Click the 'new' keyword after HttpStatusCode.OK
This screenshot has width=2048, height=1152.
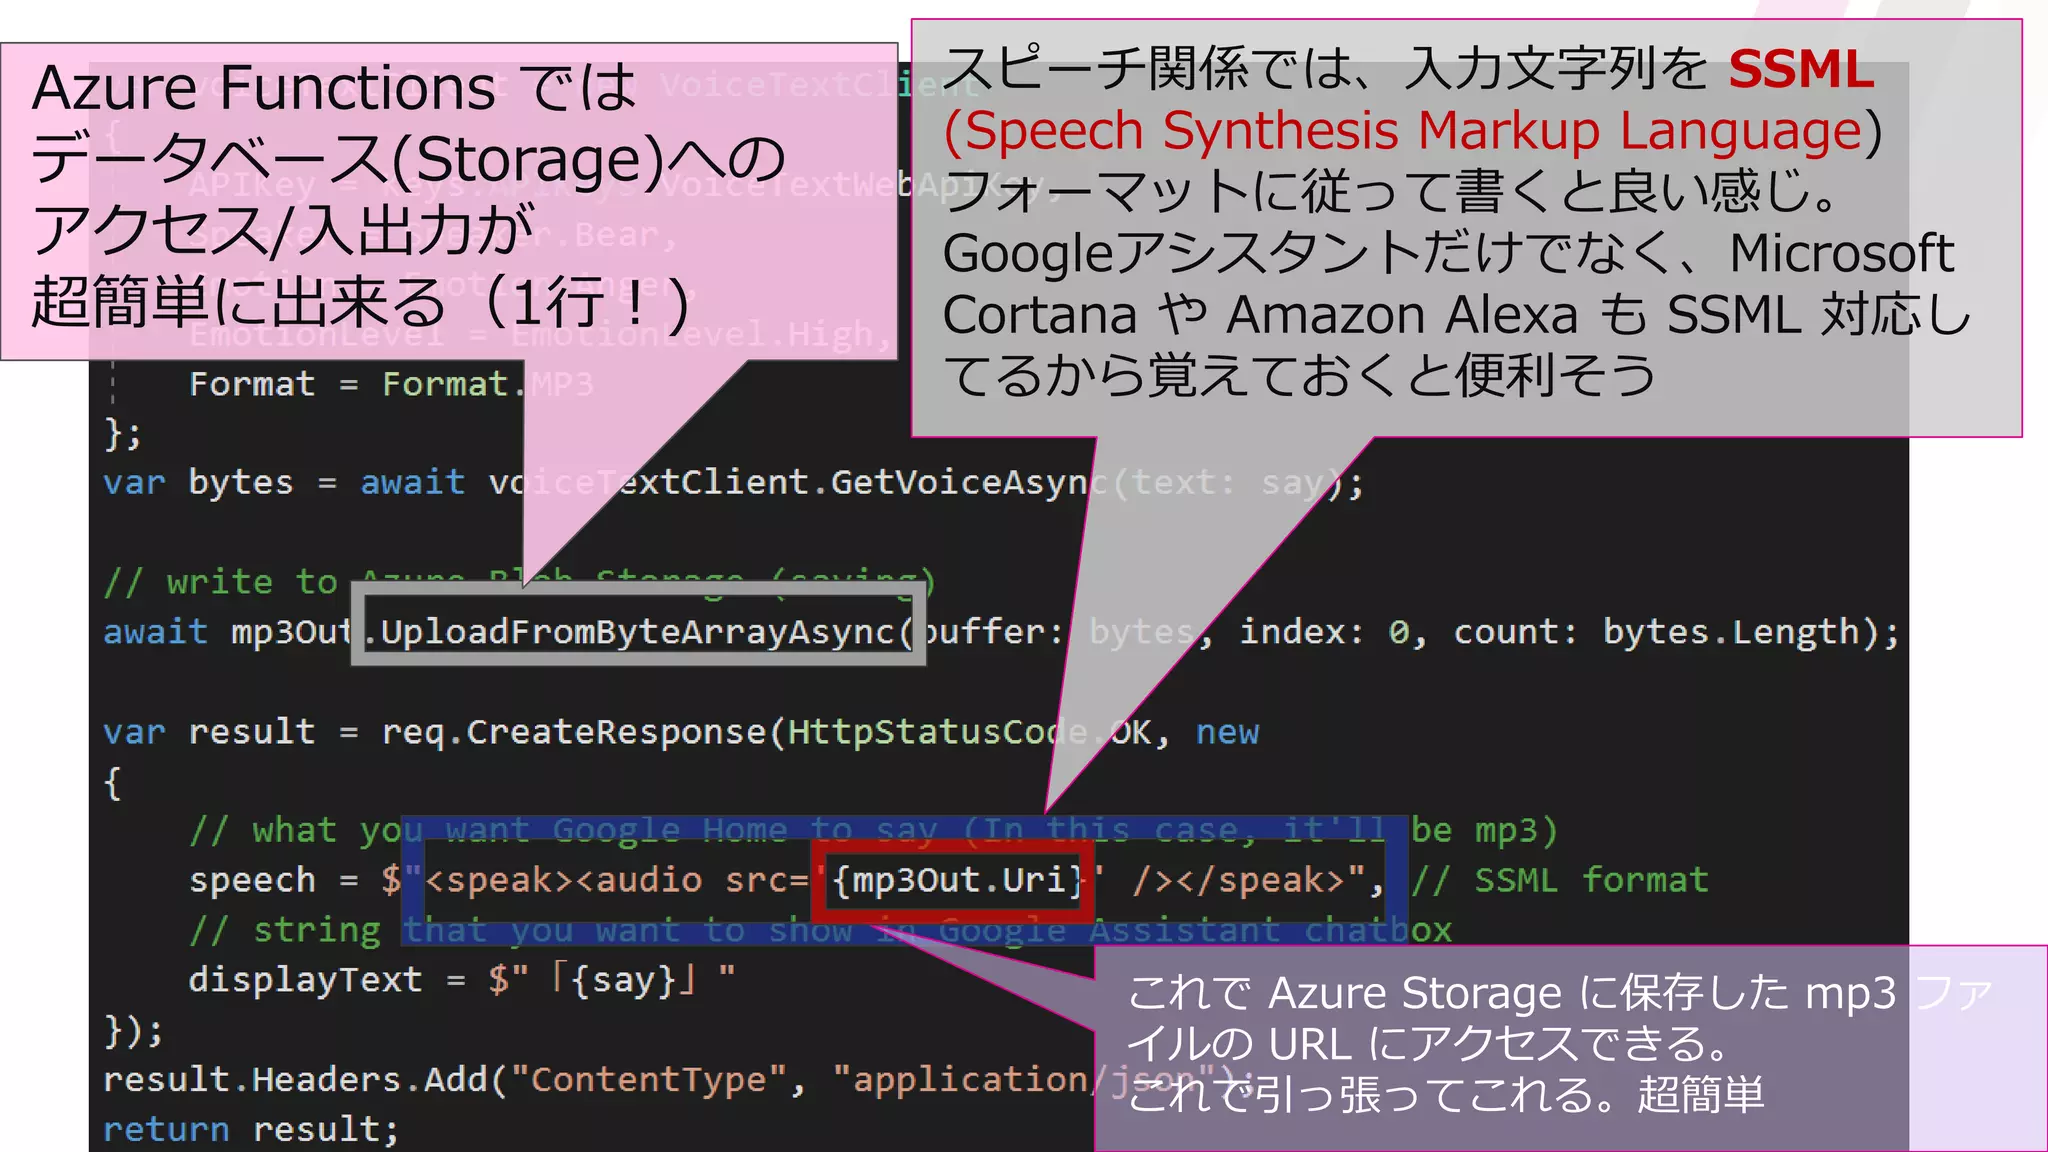click(x=1228, y=733)
